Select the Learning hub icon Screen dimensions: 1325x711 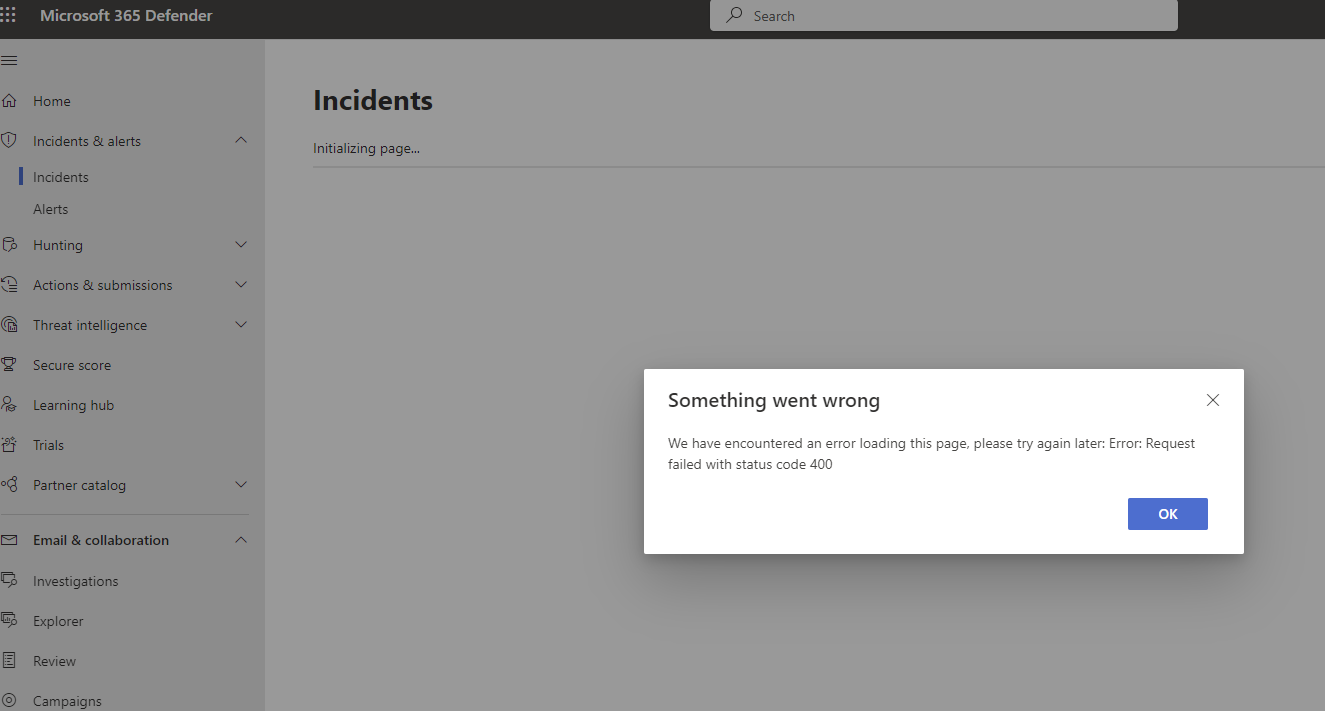point(10,404)
